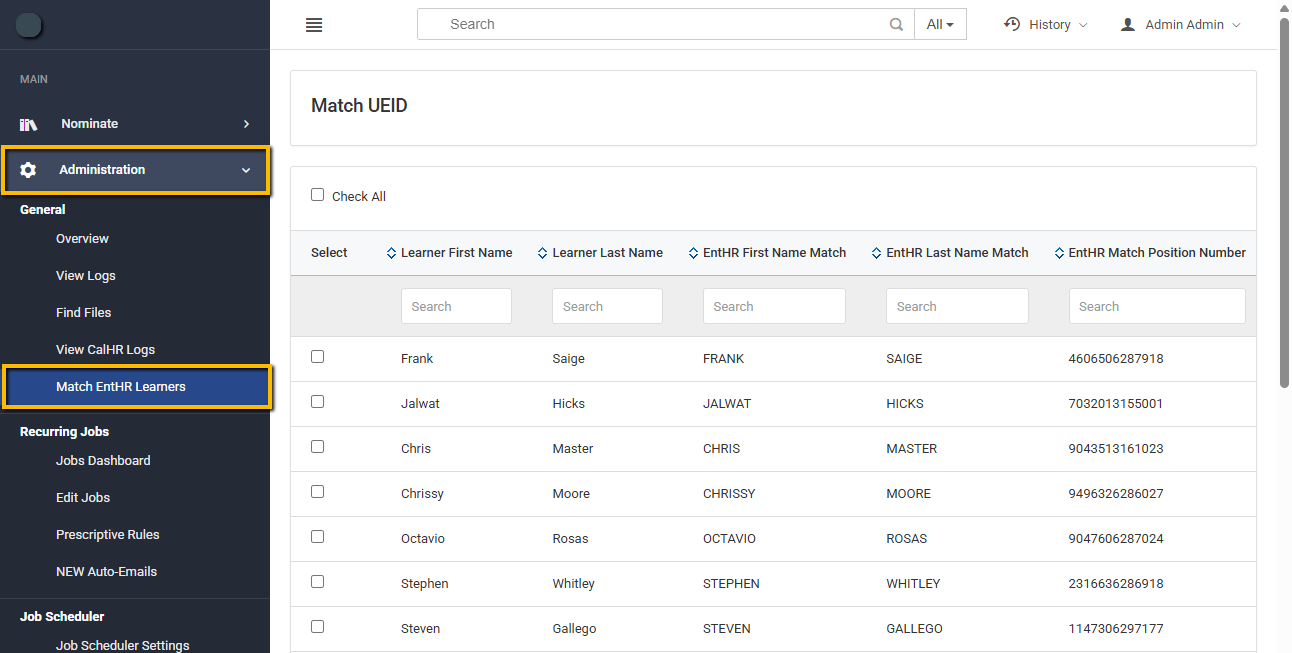Enable the Check All checkbox
This screenshot has height=653, width=1292.
click(317, 194)
